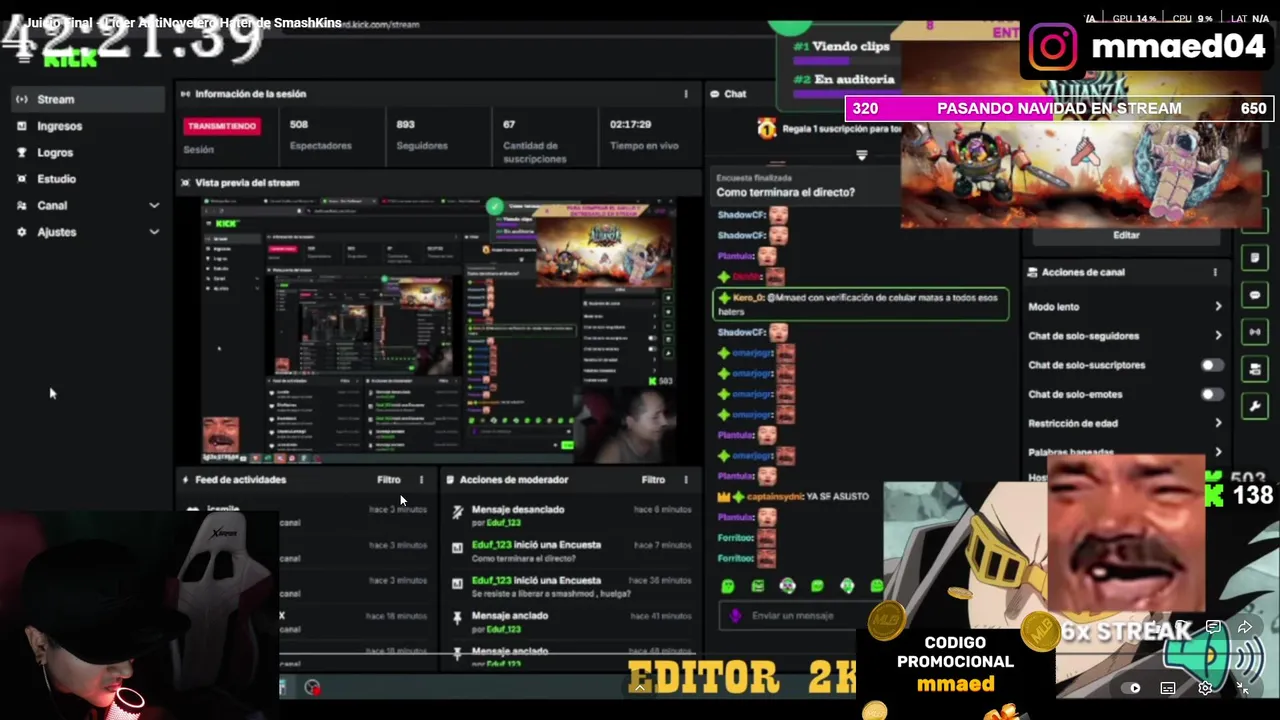The height and width of the screenshot is (720, 1280).
Task: Click the 'Regala 1 suscripción' gift banner
Action: [x=830, y=128]
